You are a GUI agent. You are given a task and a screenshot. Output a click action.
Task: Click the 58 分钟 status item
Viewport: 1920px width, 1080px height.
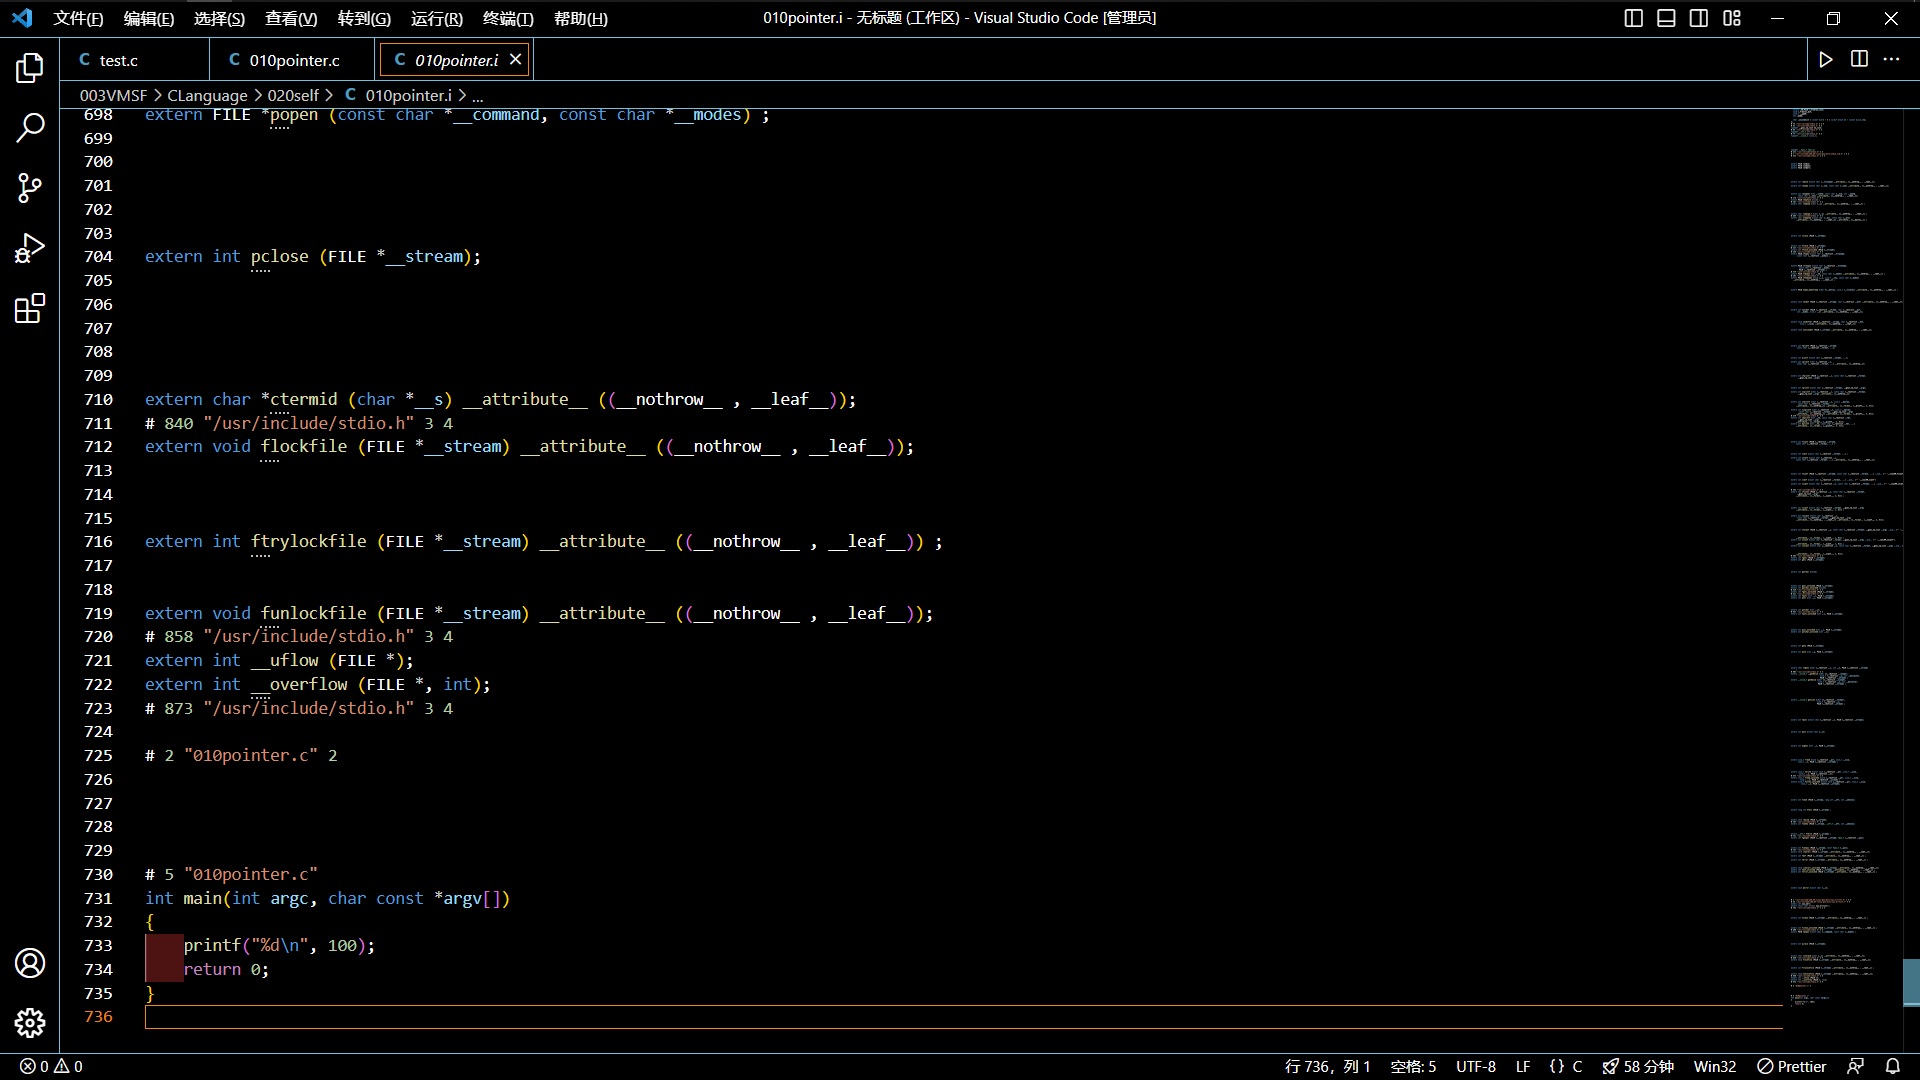(x=1638, y=1066)
